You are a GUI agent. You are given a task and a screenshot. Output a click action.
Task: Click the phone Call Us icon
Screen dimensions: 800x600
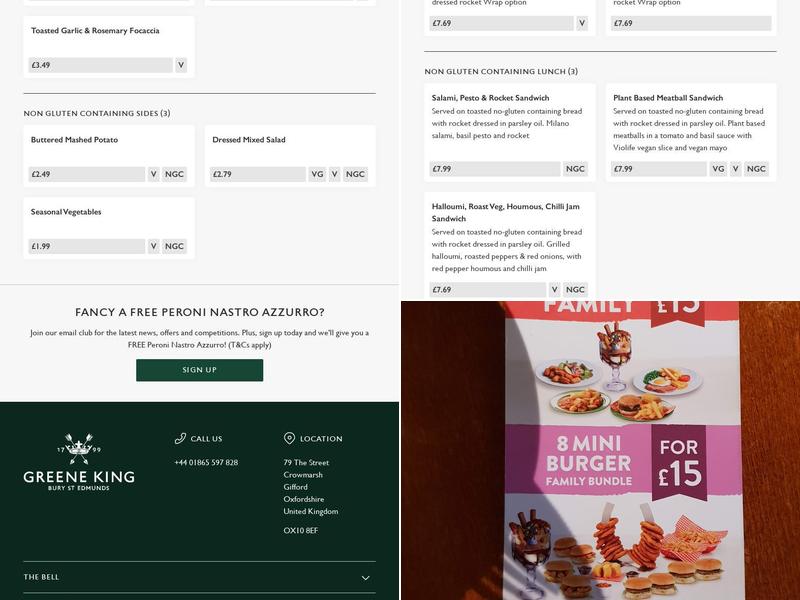(x=180, y=438)
